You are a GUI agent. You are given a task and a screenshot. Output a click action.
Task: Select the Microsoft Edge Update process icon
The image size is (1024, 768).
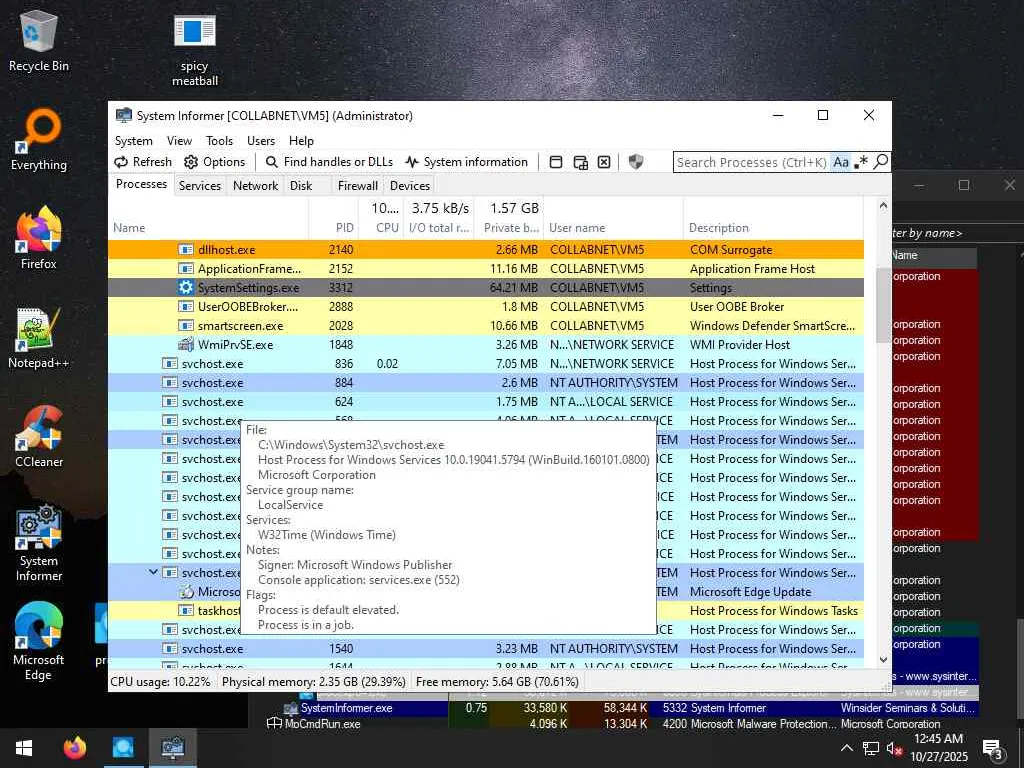point(186,592)
